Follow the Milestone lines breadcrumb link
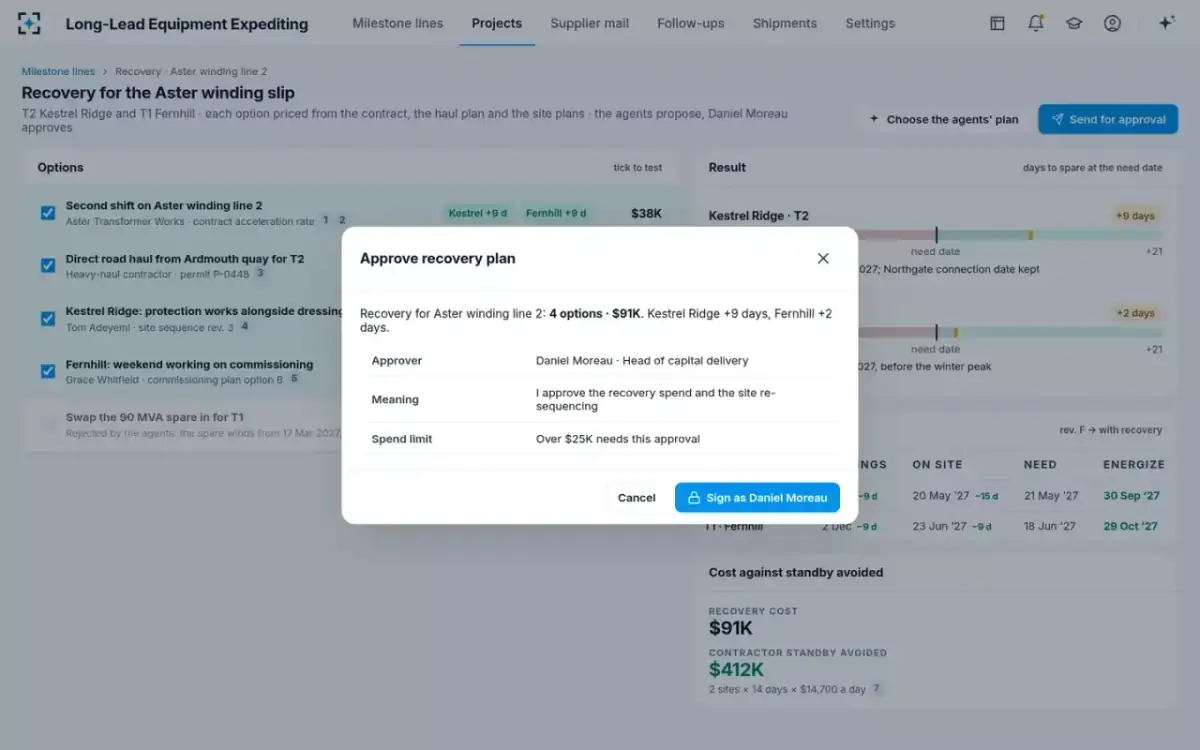The image size is (1200, 750). click(59, 72)
